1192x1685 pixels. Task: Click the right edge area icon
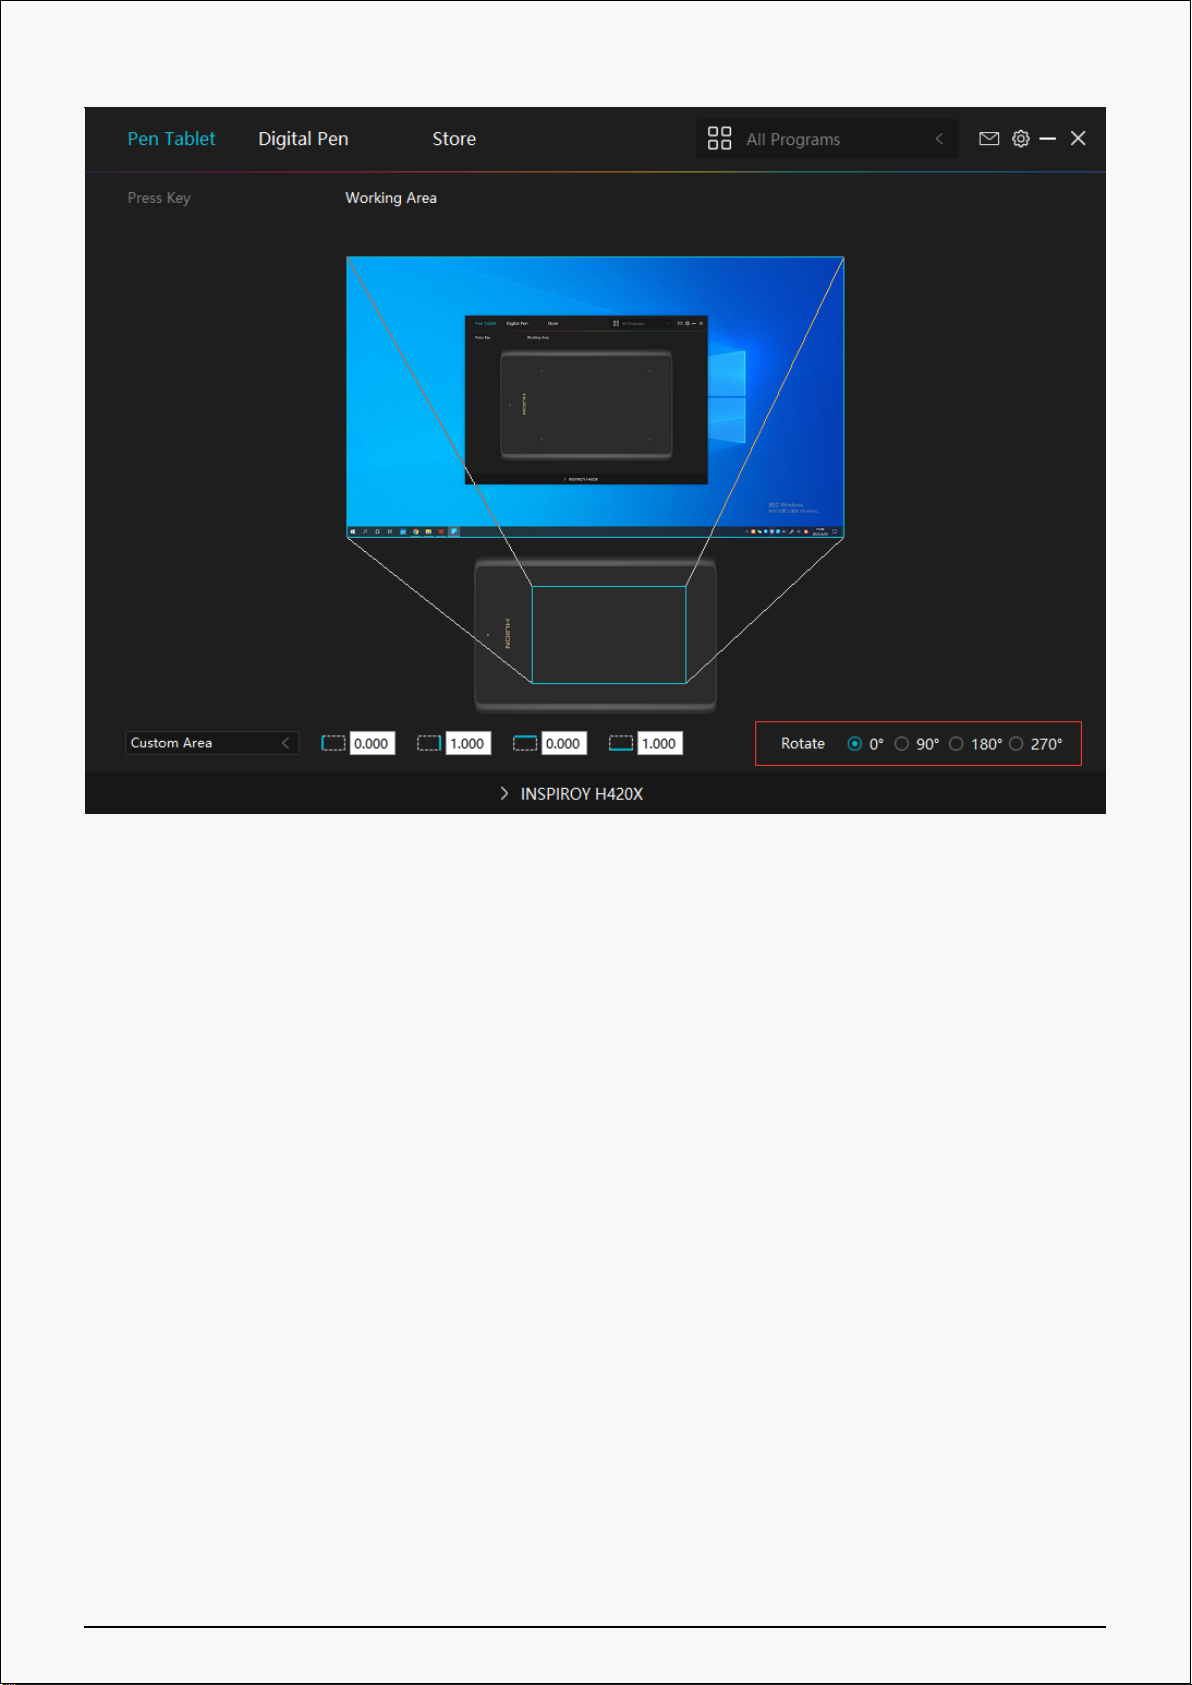[429, 743]
